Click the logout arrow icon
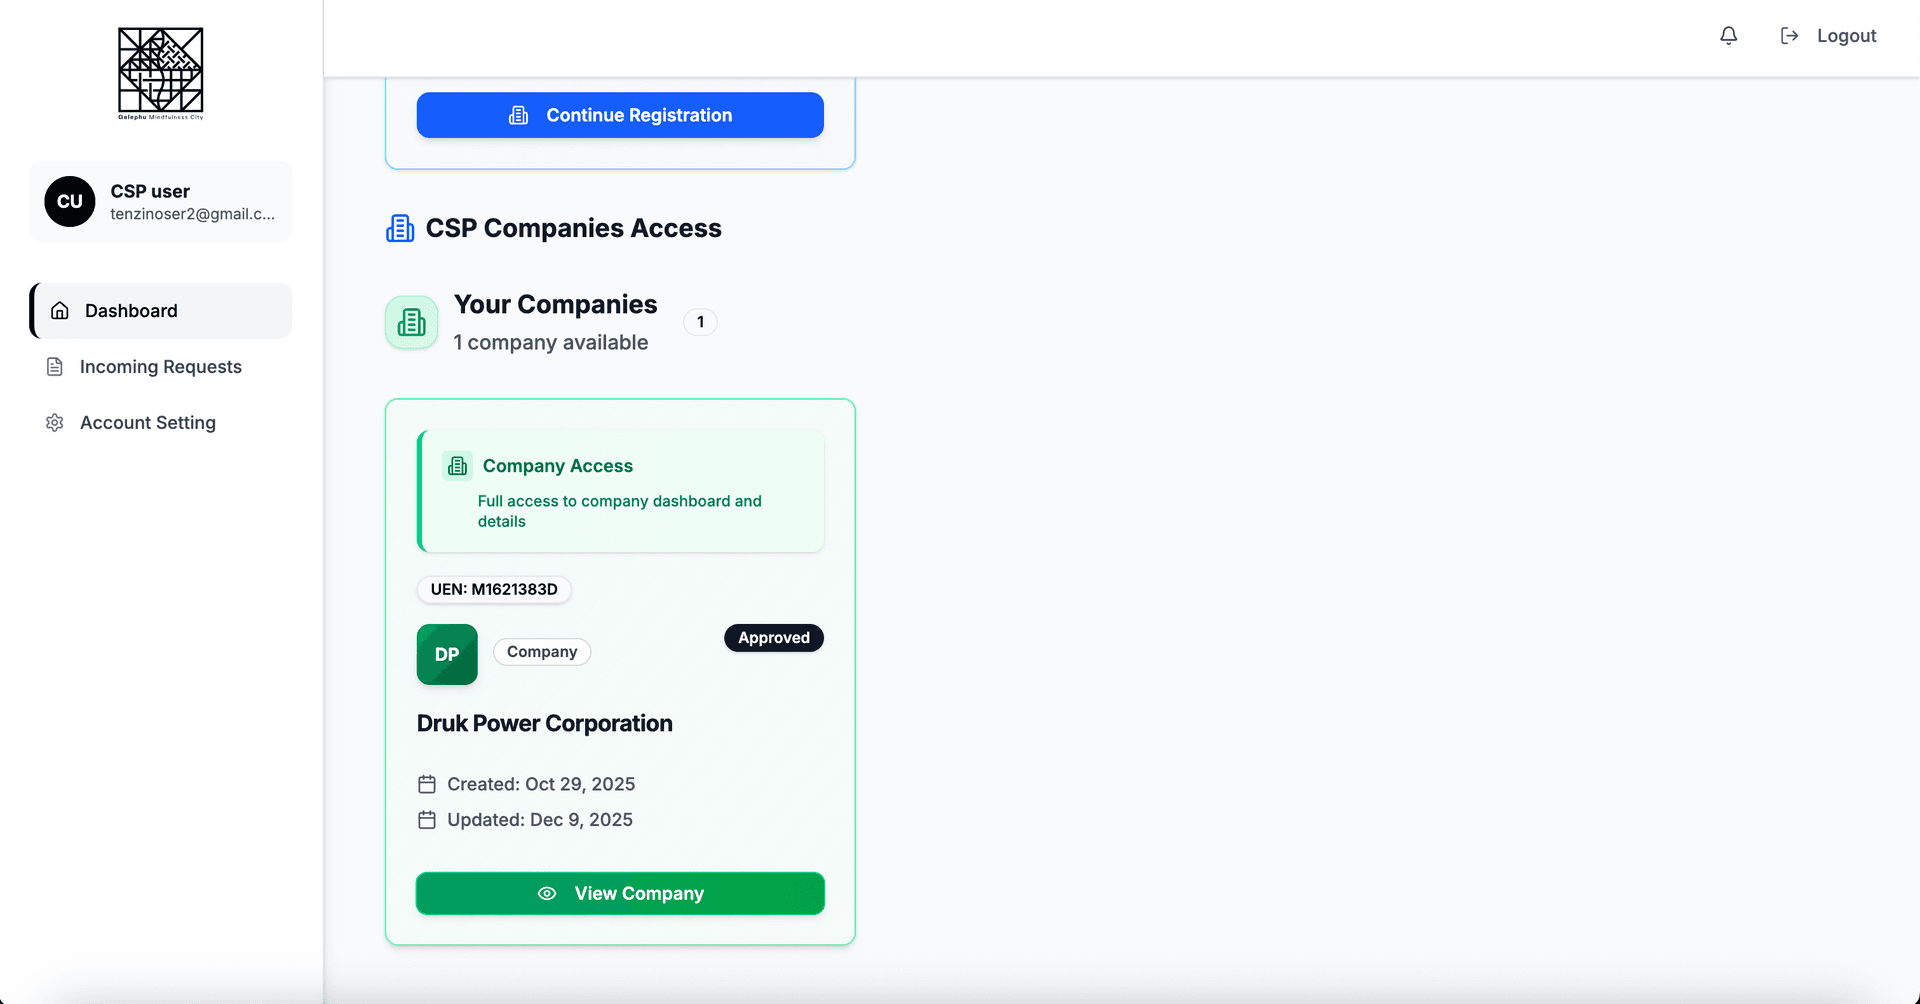The image size is (1920, 1004). pos(1790,35)
